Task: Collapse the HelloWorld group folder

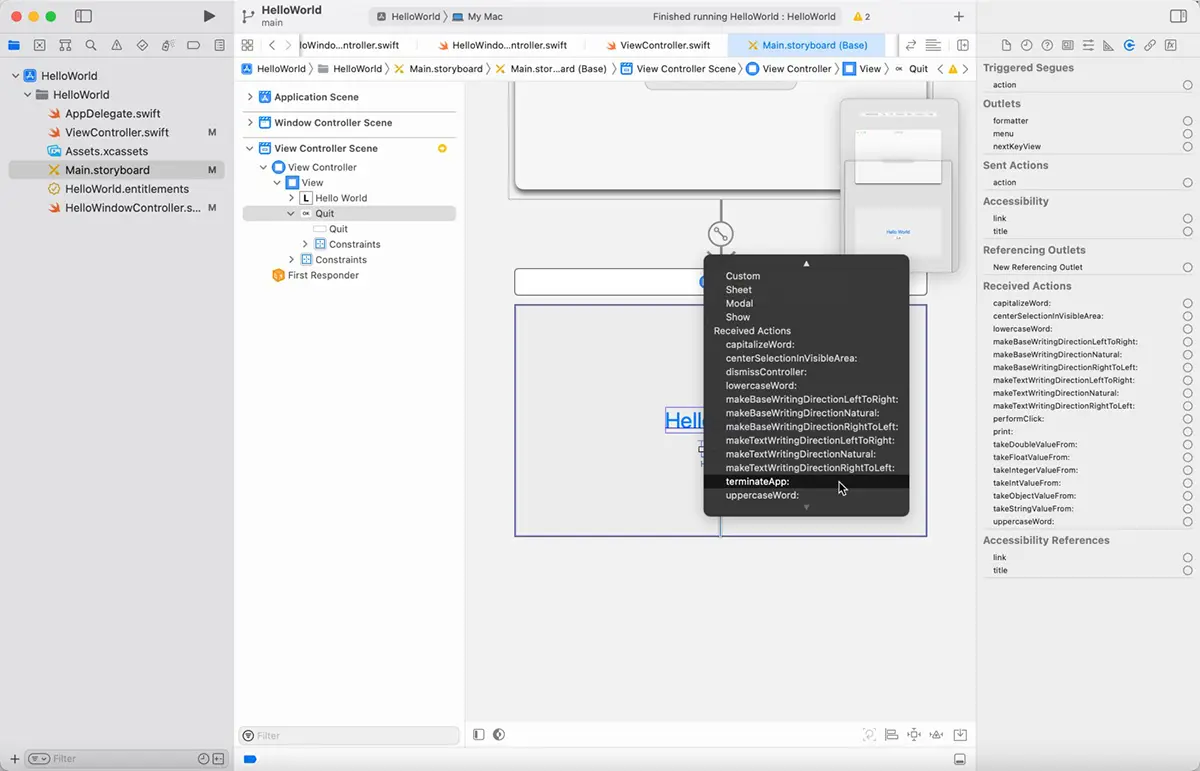Action: pos(28,95)
